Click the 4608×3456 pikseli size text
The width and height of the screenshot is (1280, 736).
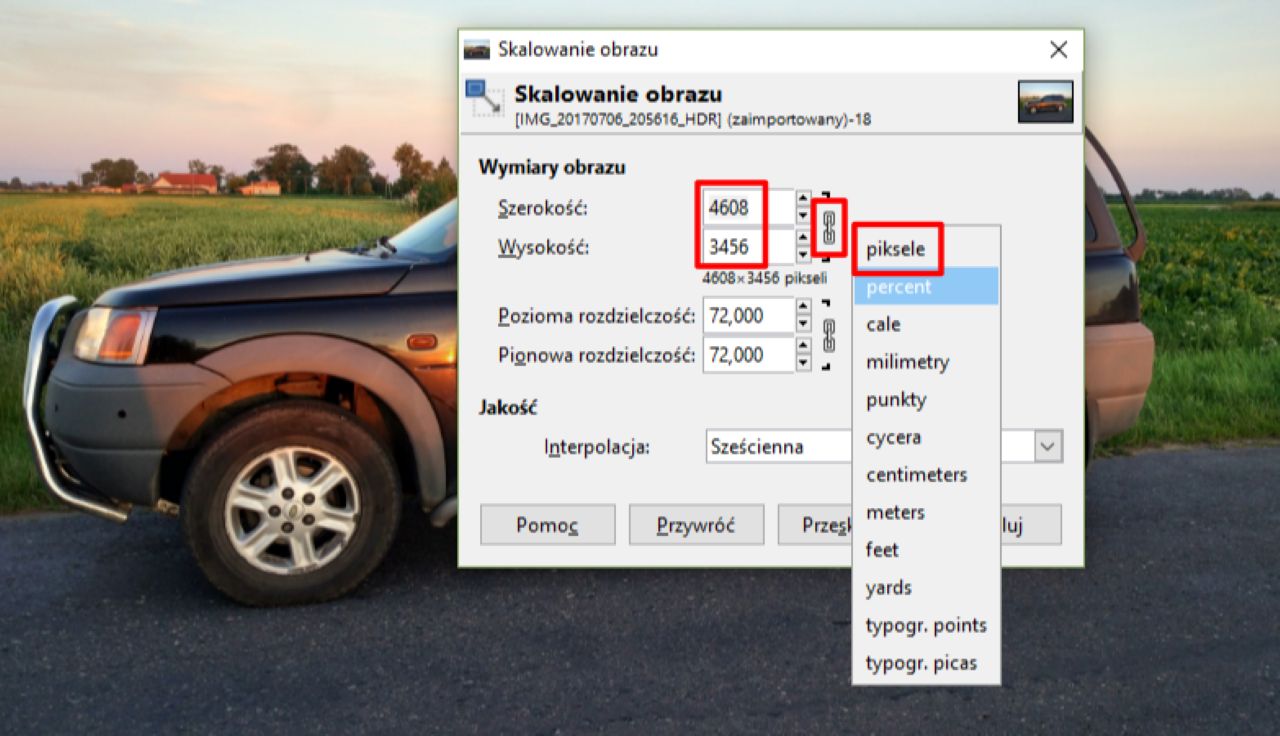765,278
